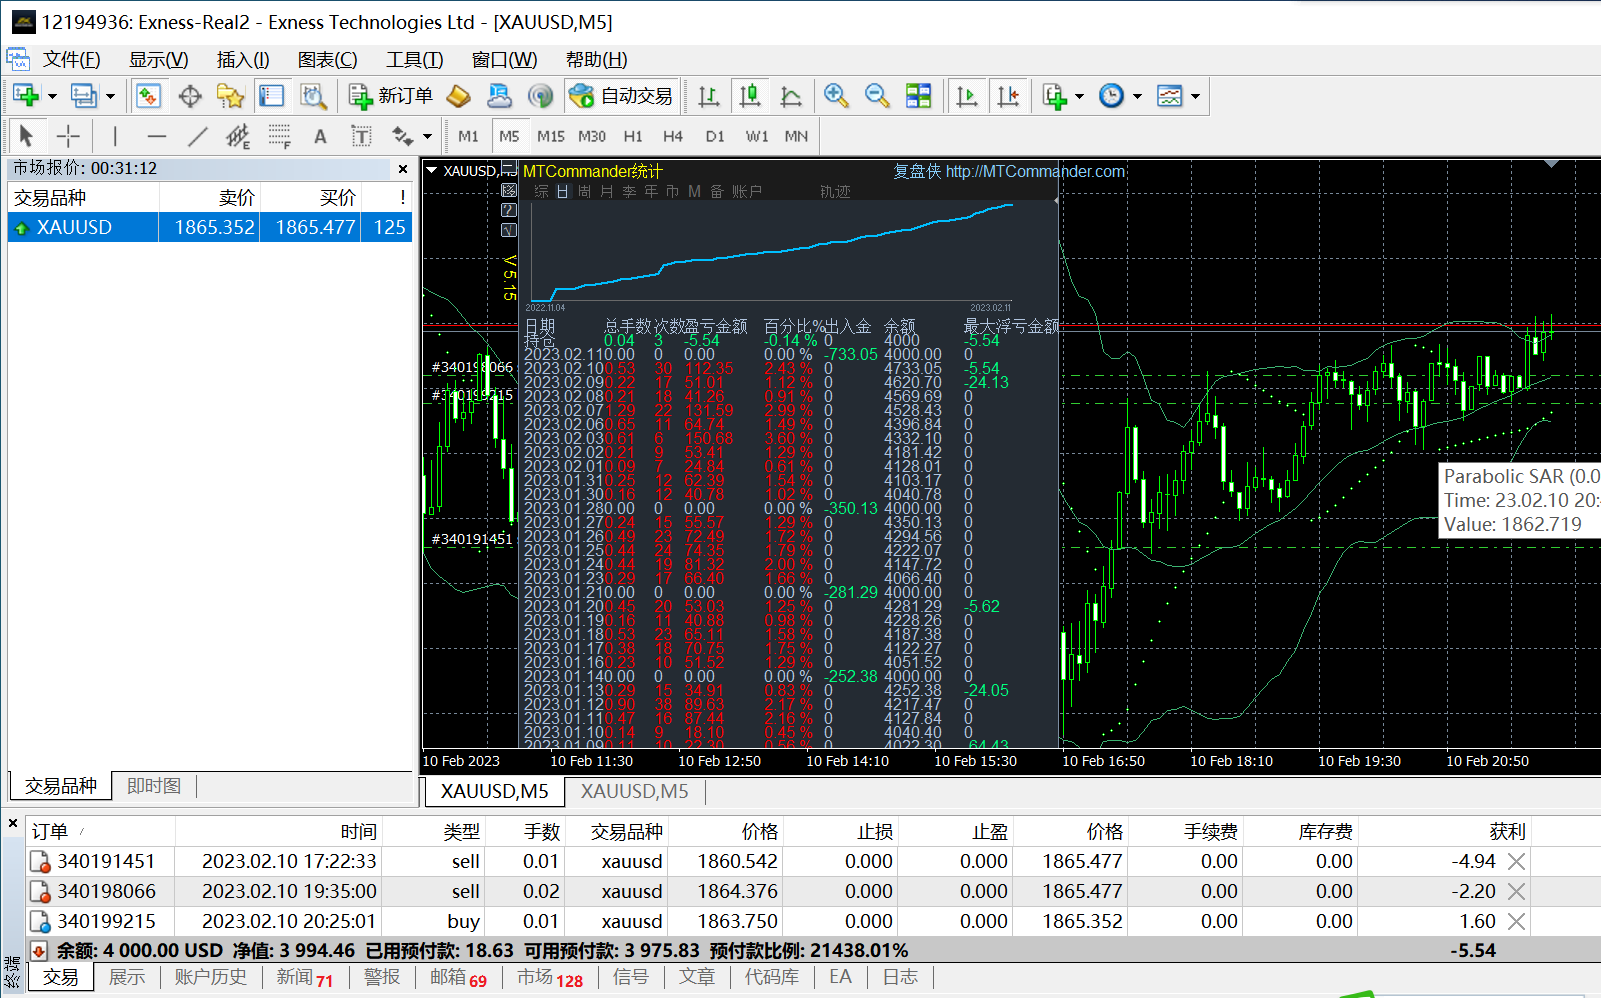Viewport: 1601px width, 998px height.
Task: Select the vertical line tool
Action: coord(115,136)
